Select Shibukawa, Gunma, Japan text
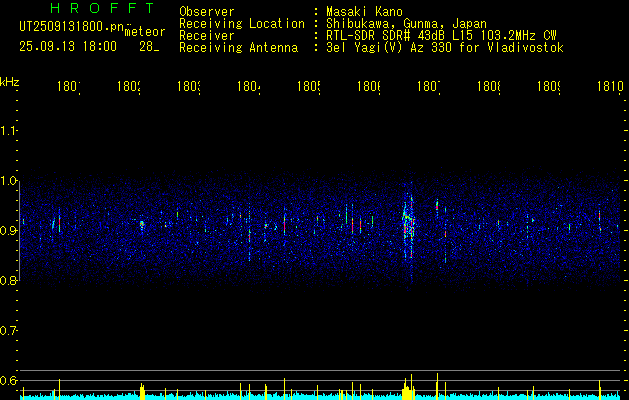 tap(406, 24)
